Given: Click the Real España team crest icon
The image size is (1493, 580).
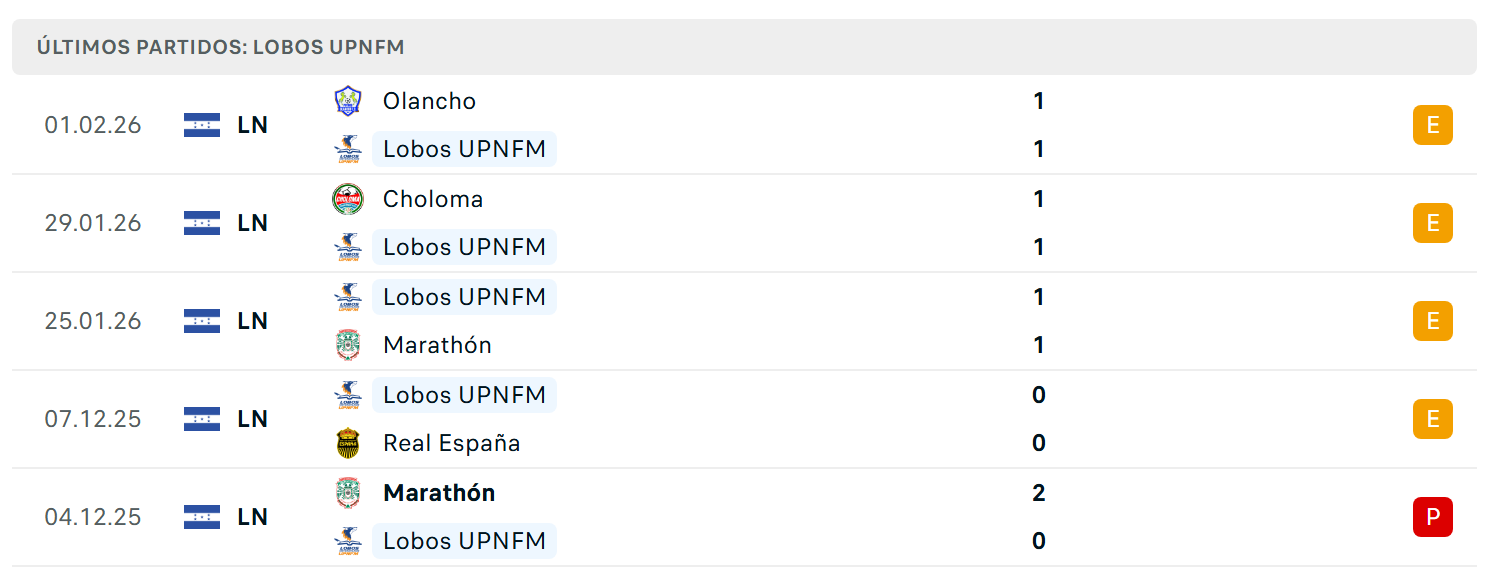Looking at the screenshot, I should (x=347, y=443).
